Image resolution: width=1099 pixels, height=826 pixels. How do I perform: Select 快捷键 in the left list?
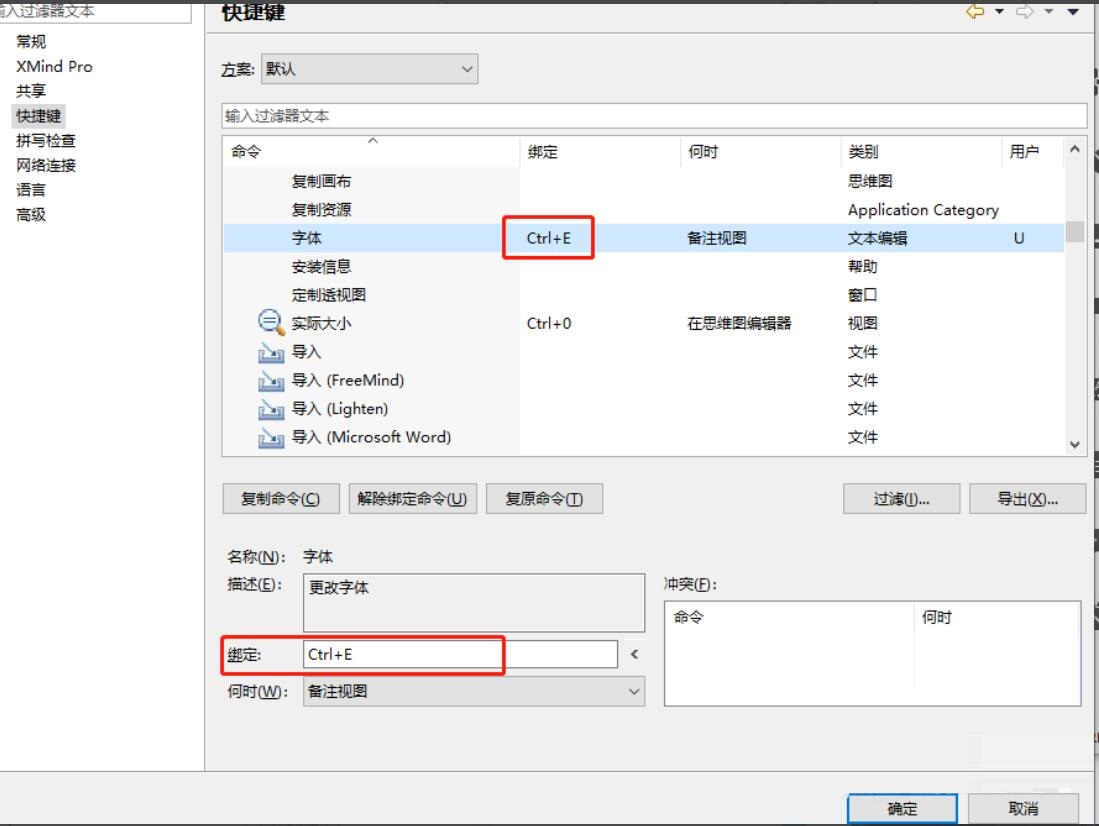(39, 116)
